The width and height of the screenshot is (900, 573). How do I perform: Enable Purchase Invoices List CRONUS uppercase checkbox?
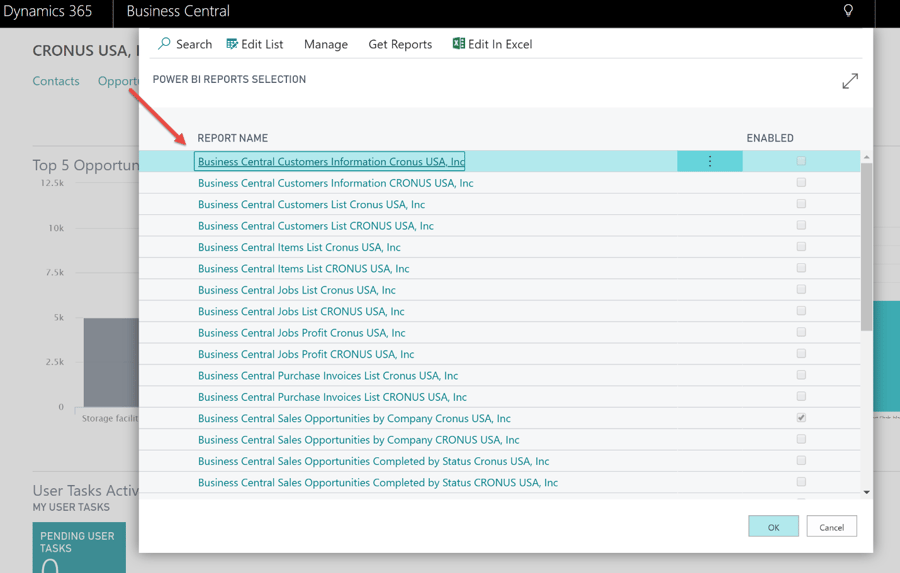click(x=801, y=396)
